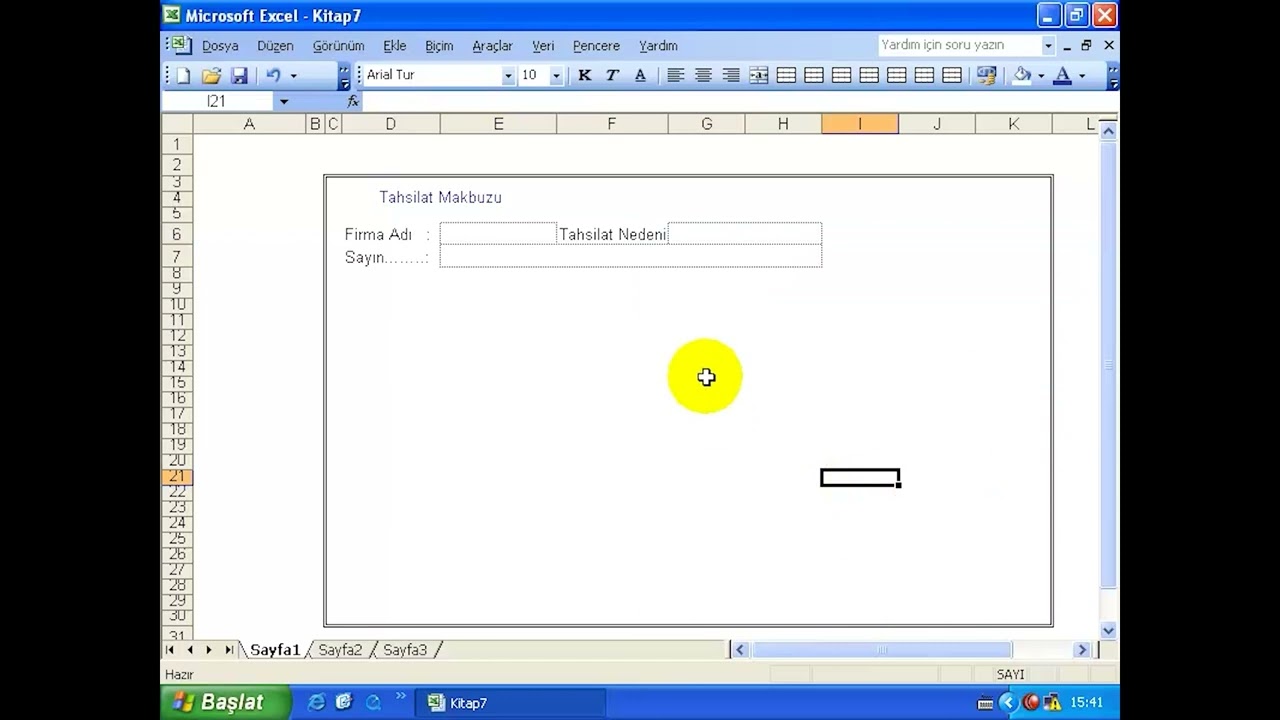
Task: Click the vertical scrollbar down arrow
Action: pyautogui.click(x=1108, y=631)
